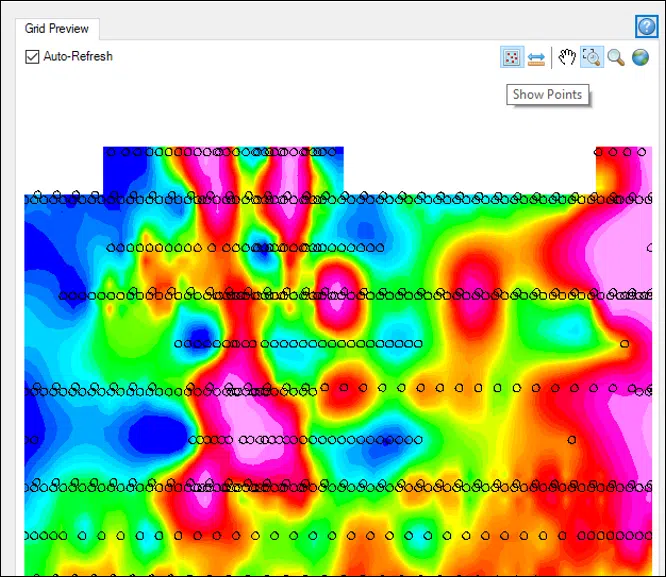Activate the pan hand tool
Screen dimensions: 666x577
[567, 57]
